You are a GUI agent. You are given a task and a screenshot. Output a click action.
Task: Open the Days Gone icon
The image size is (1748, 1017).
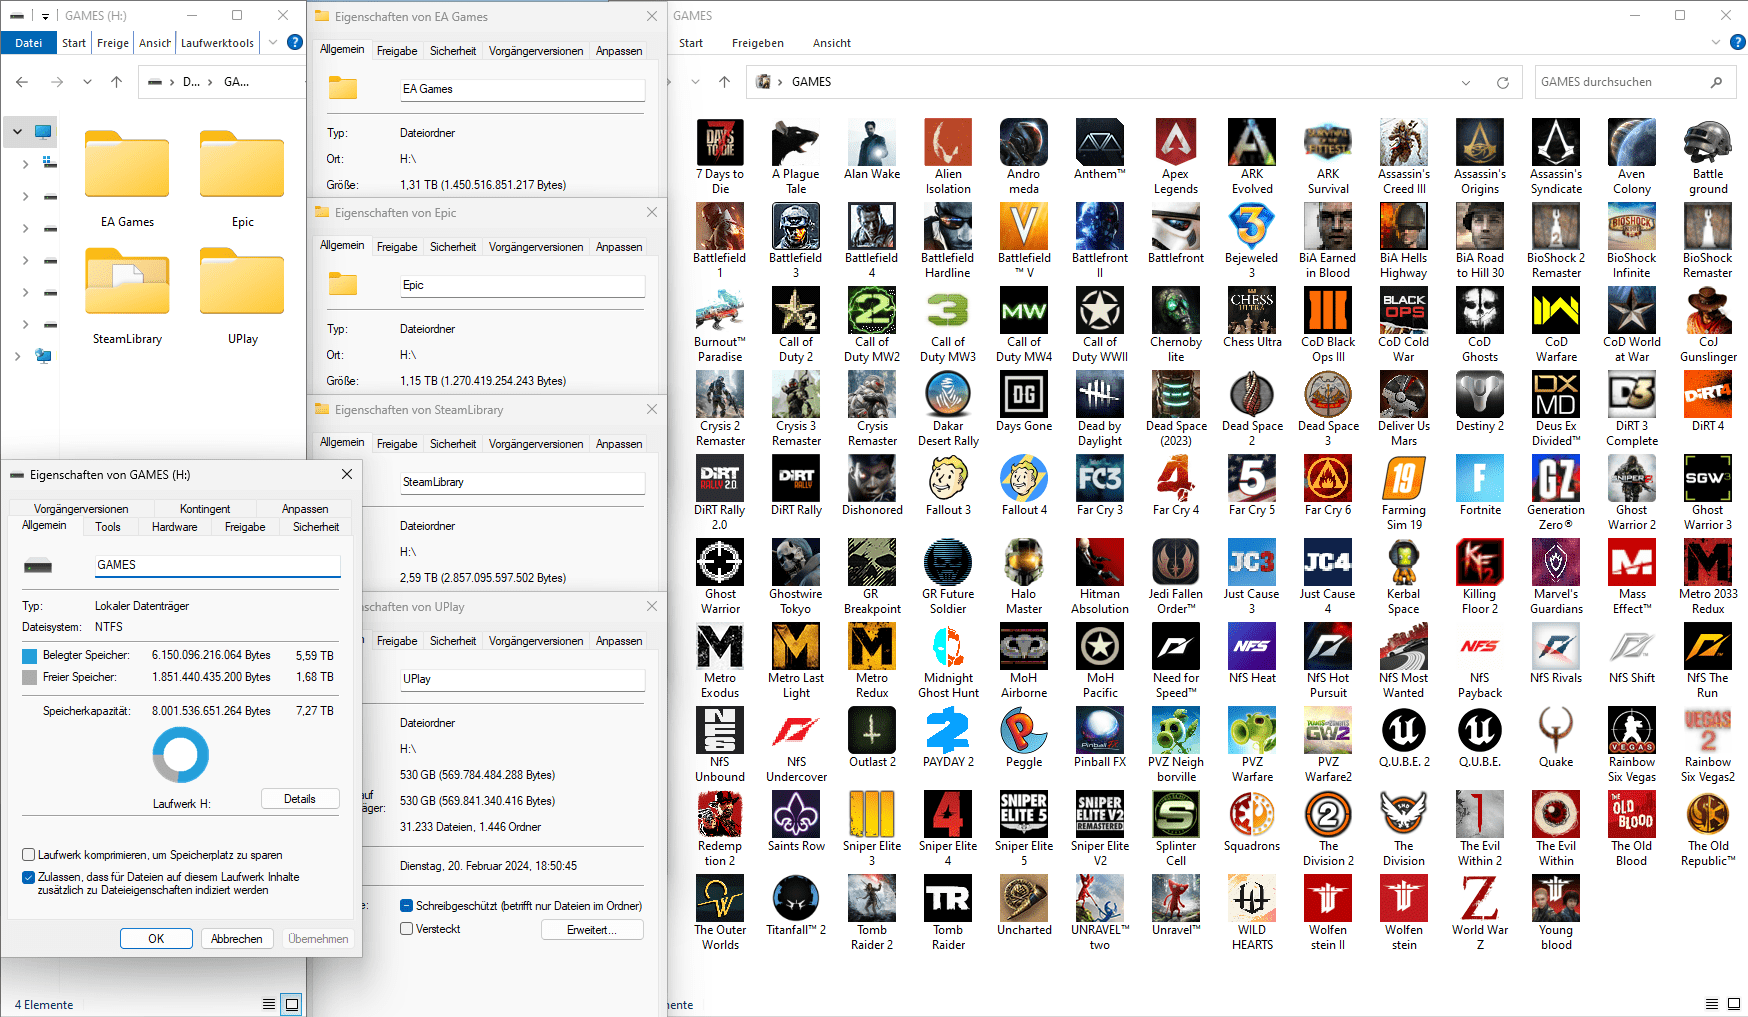[1024, 402]
